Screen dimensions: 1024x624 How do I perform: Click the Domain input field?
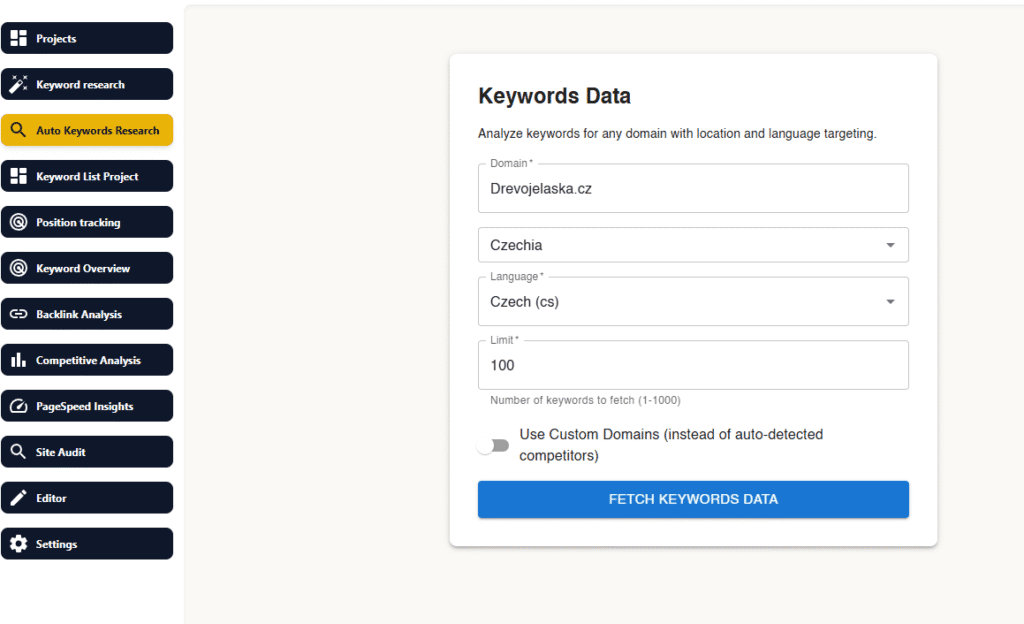693,189
